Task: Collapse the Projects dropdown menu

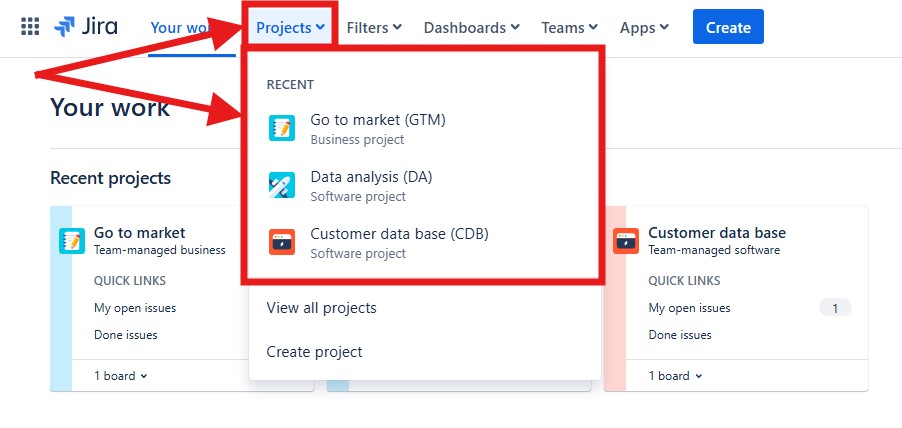Action: click(x=290, y=27)
